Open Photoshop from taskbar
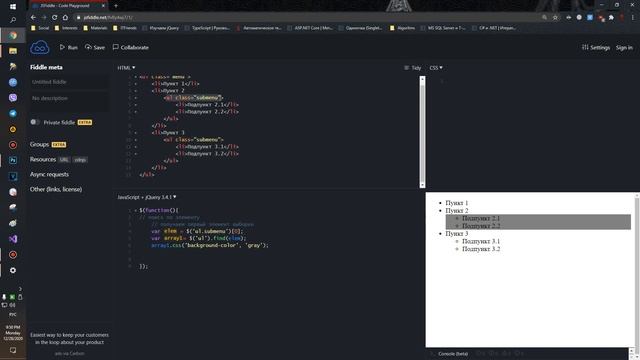The height and width of the screenshot is (360, 640). pos(13,160)
